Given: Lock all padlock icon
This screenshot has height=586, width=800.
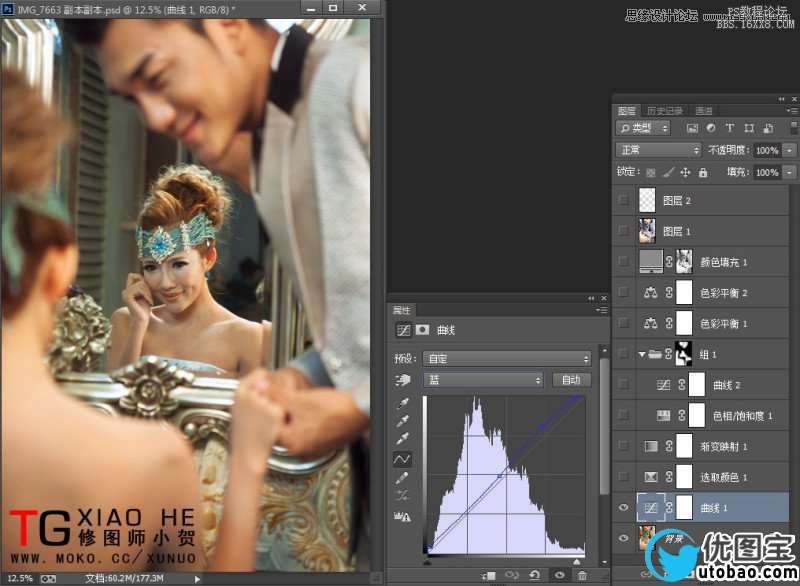Looking at the screenshot, I should click(x=703, y=172).
